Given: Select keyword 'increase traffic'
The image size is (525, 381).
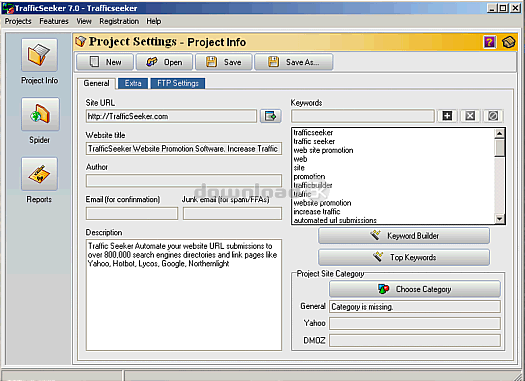Looking at the screenshot, I should (x=317, y=212).
